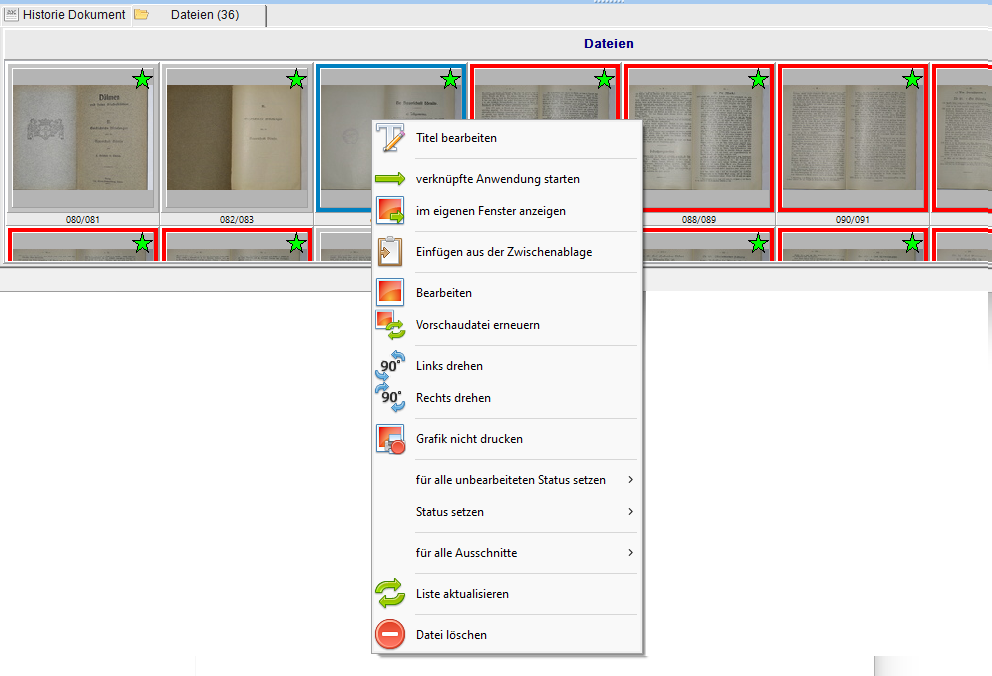Click the Links drehen 90° icon
Screen dimensions: 992x676
pos(390,366)
